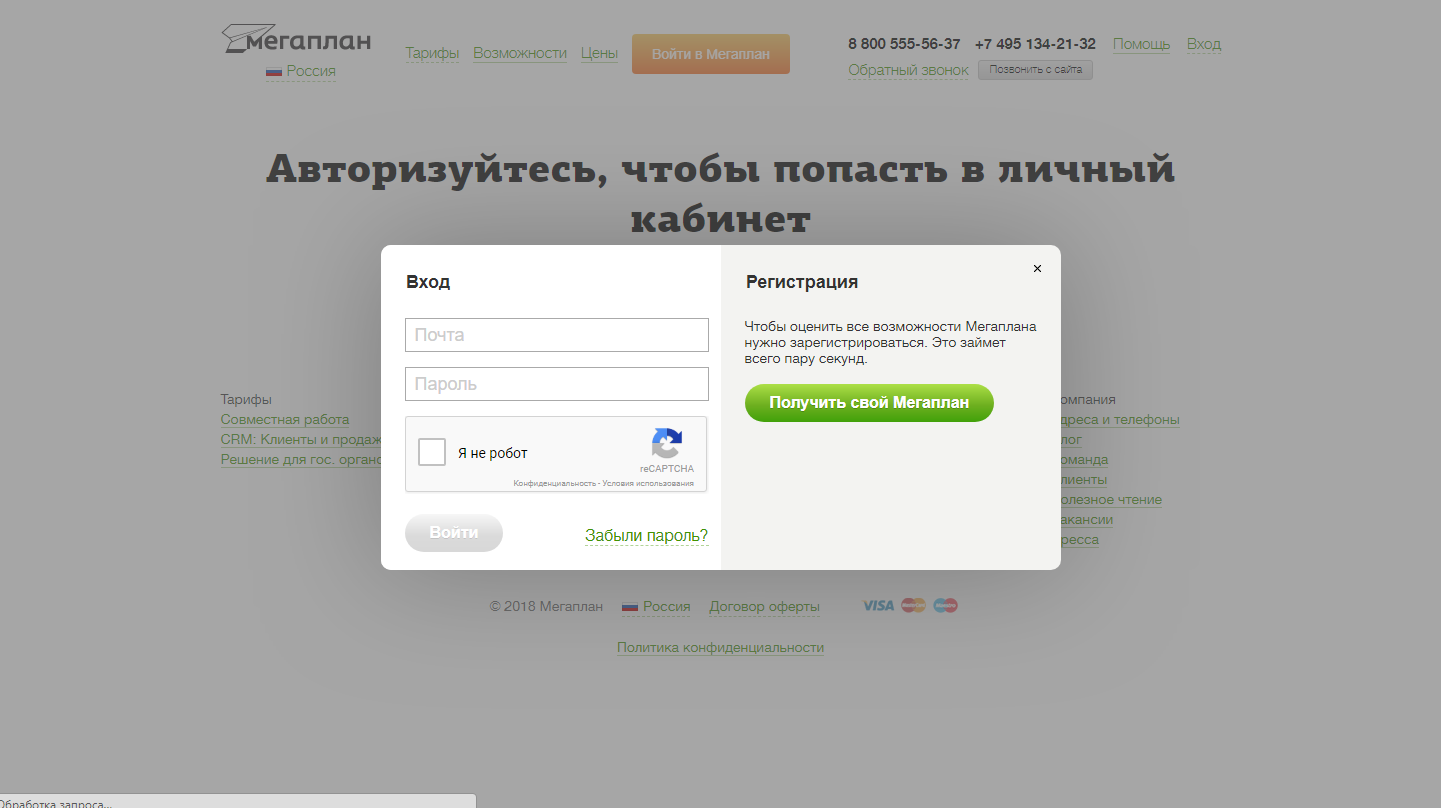Focus the Пароль password input field

557,384
